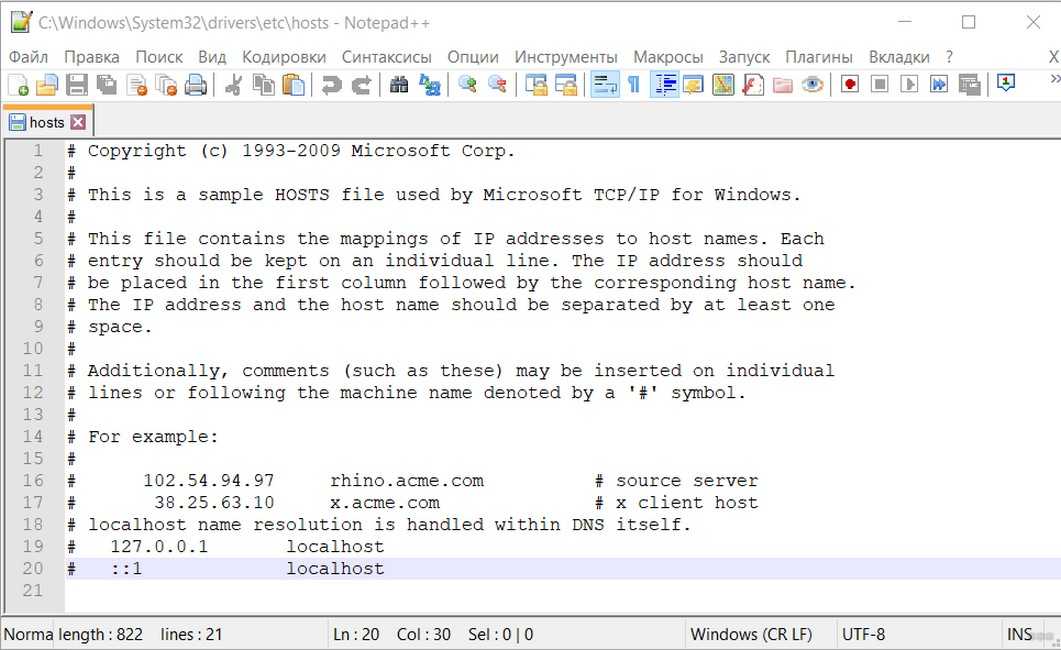This screenshot has height=650, width=1061.
Task: Toggle INS insert mode in status bar
Action: coord(1019,634)
